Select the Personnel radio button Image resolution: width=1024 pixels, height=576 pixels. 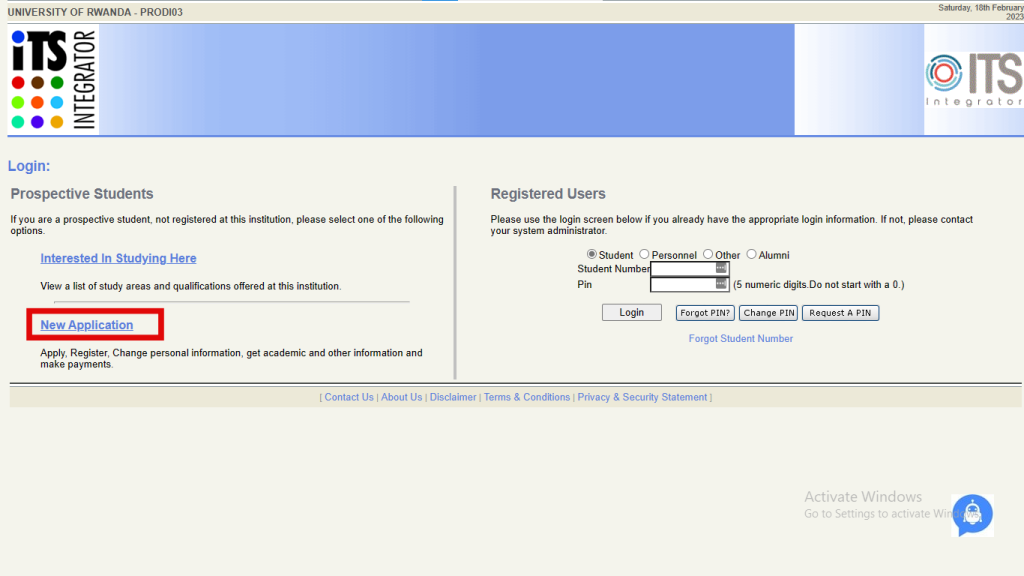point(644,254)
